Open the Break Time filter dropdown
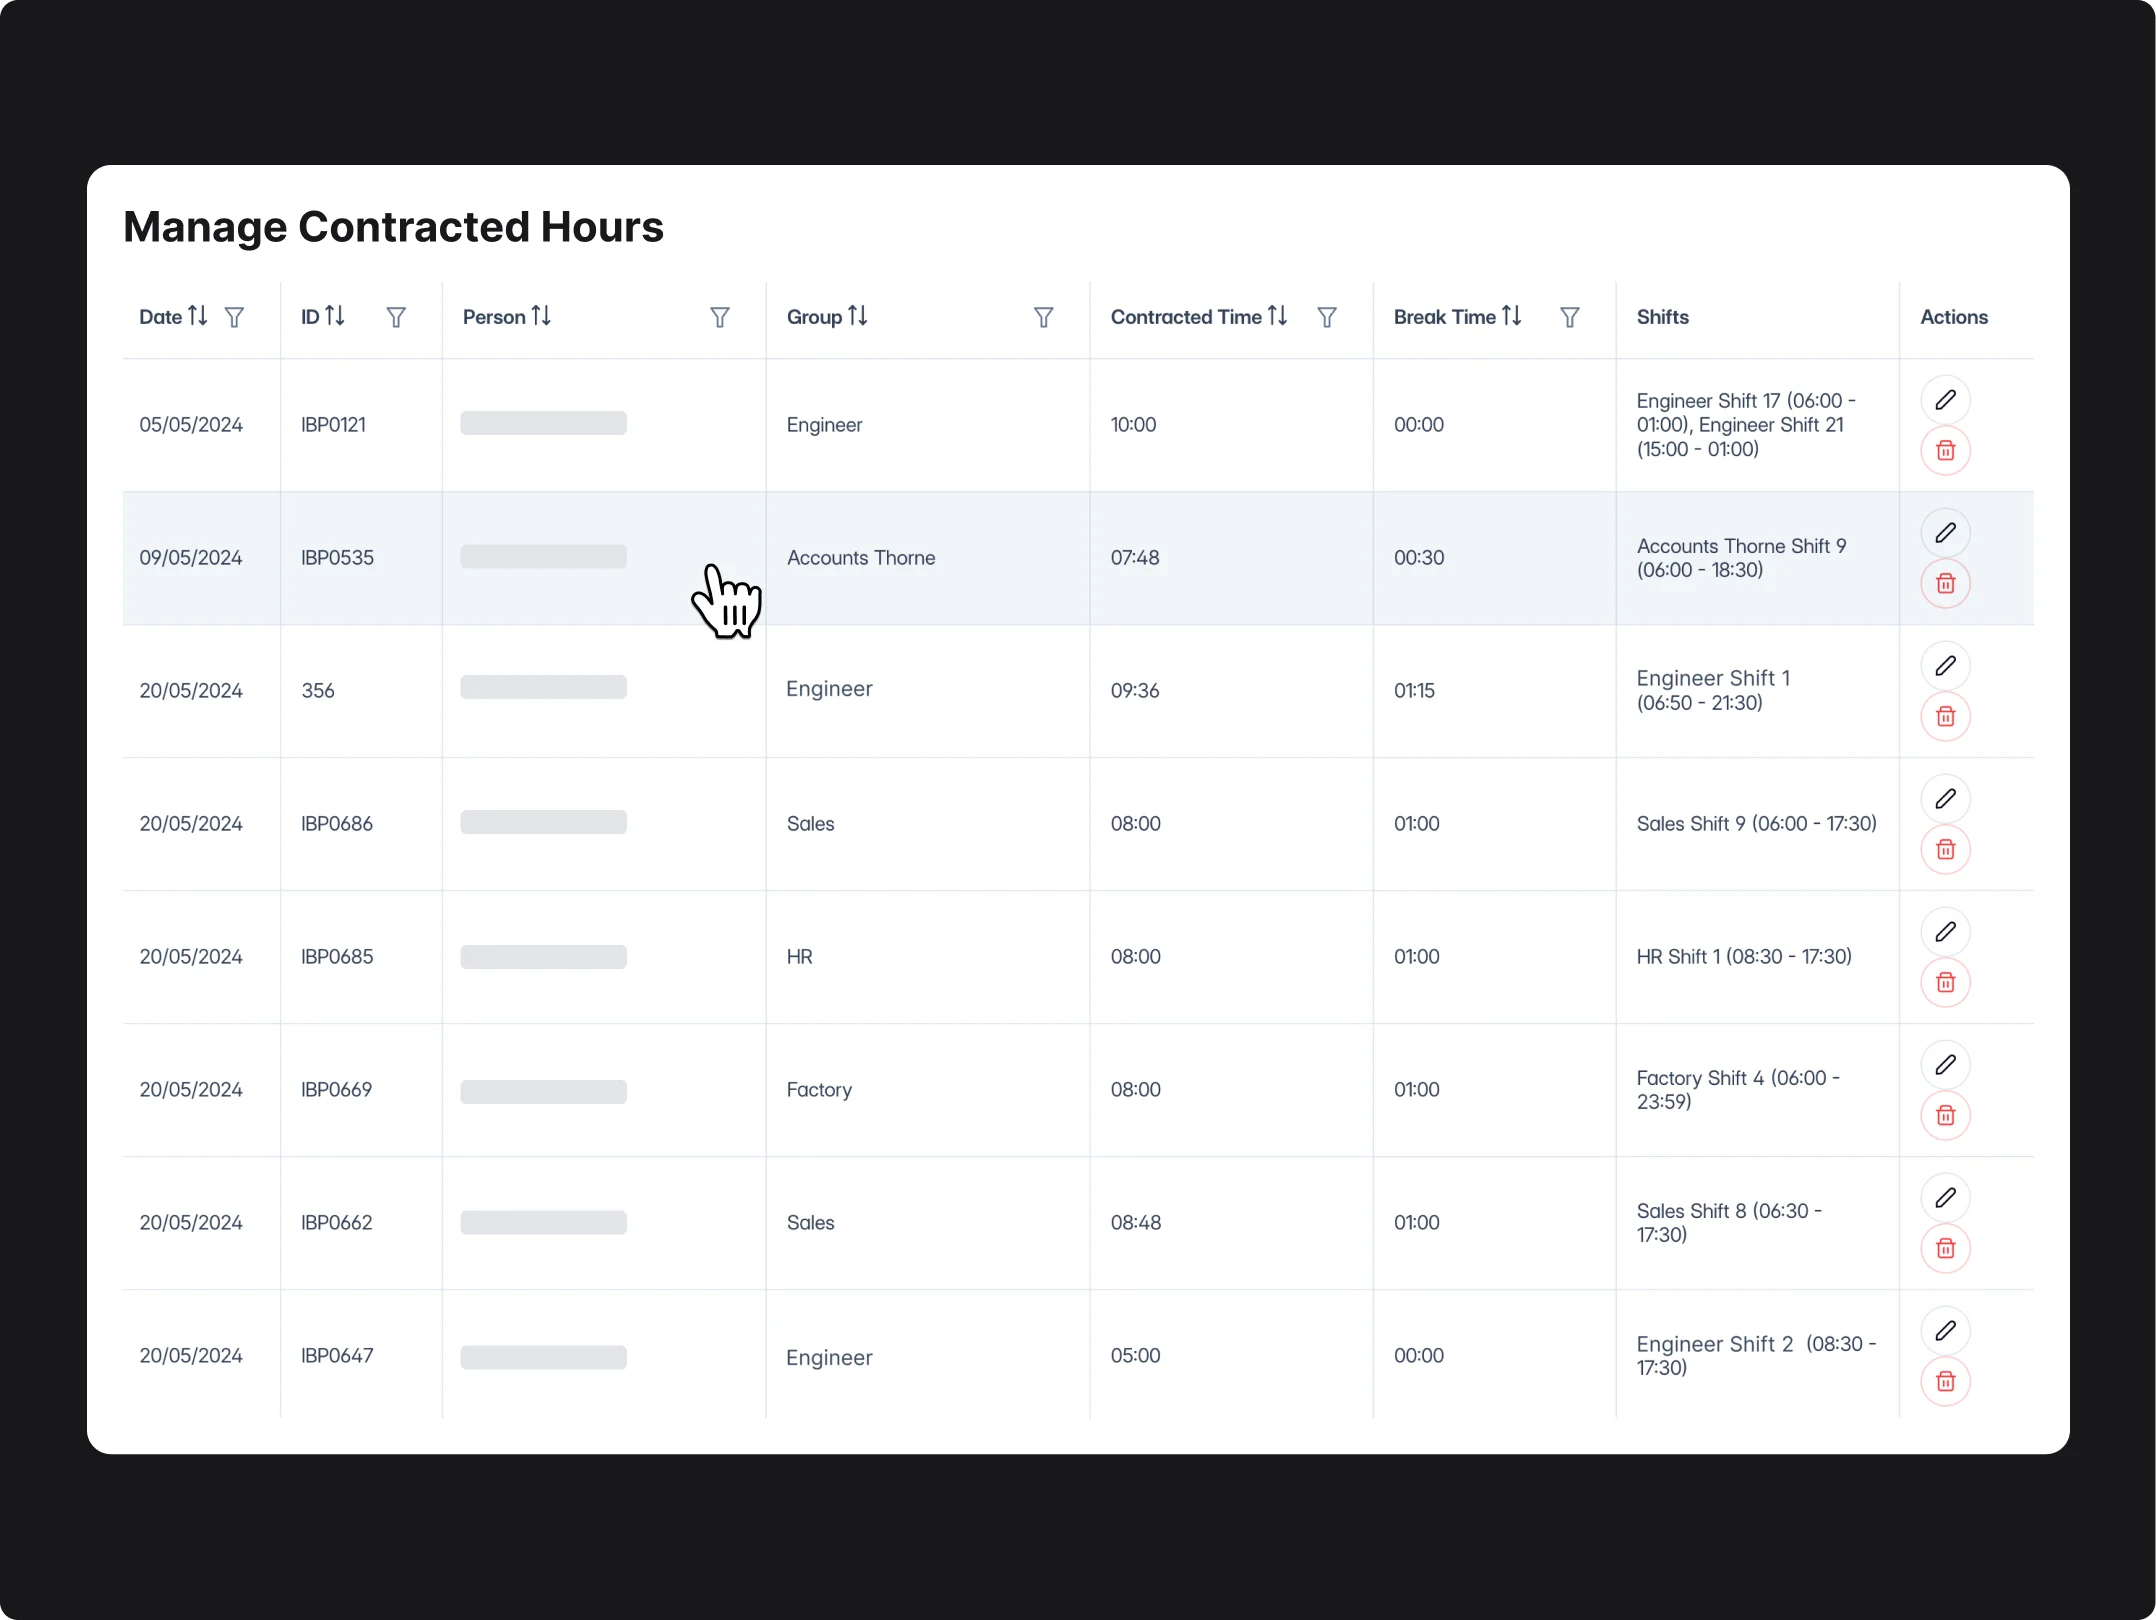 coord(1570,317)
